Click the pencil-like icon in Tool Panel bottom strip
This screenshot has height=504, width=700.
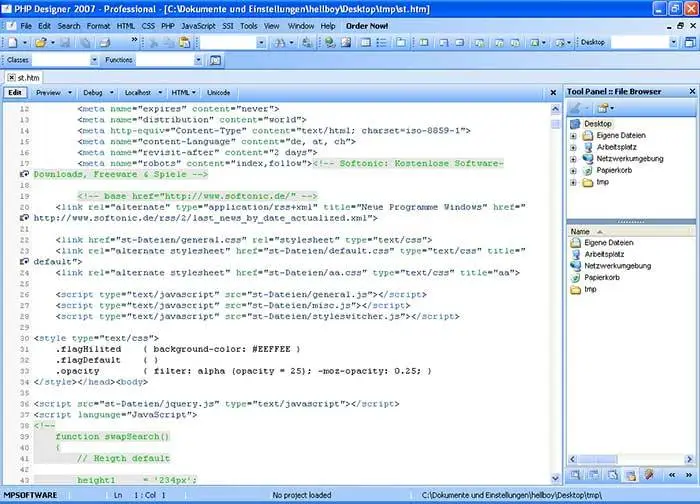tap(649, 475)
